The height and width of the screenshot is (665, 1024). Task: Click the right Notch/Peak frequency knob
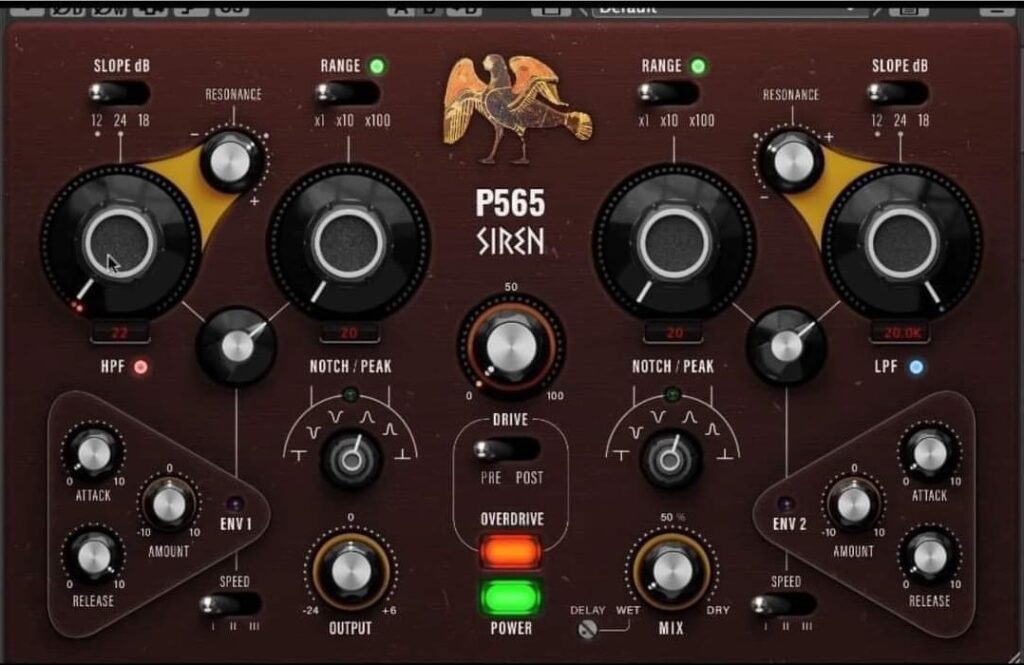pos(674,243)
